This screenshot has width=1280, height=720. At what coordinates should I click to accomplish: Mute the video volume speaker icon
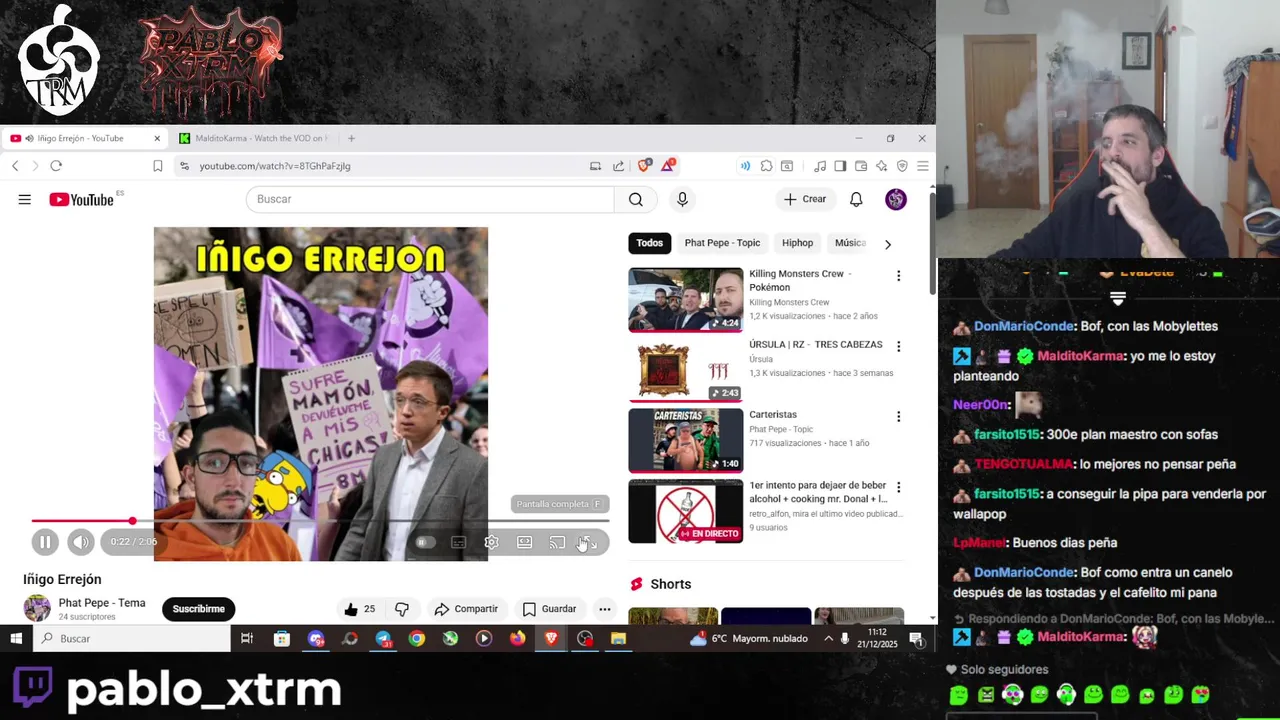click(x=81, y=542)
